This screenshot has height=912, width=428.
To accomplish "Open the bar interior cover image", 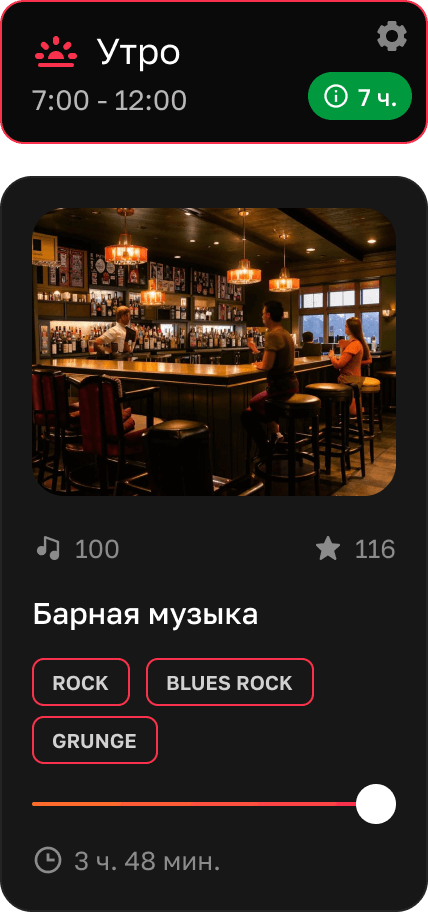I will pos(214,352).
